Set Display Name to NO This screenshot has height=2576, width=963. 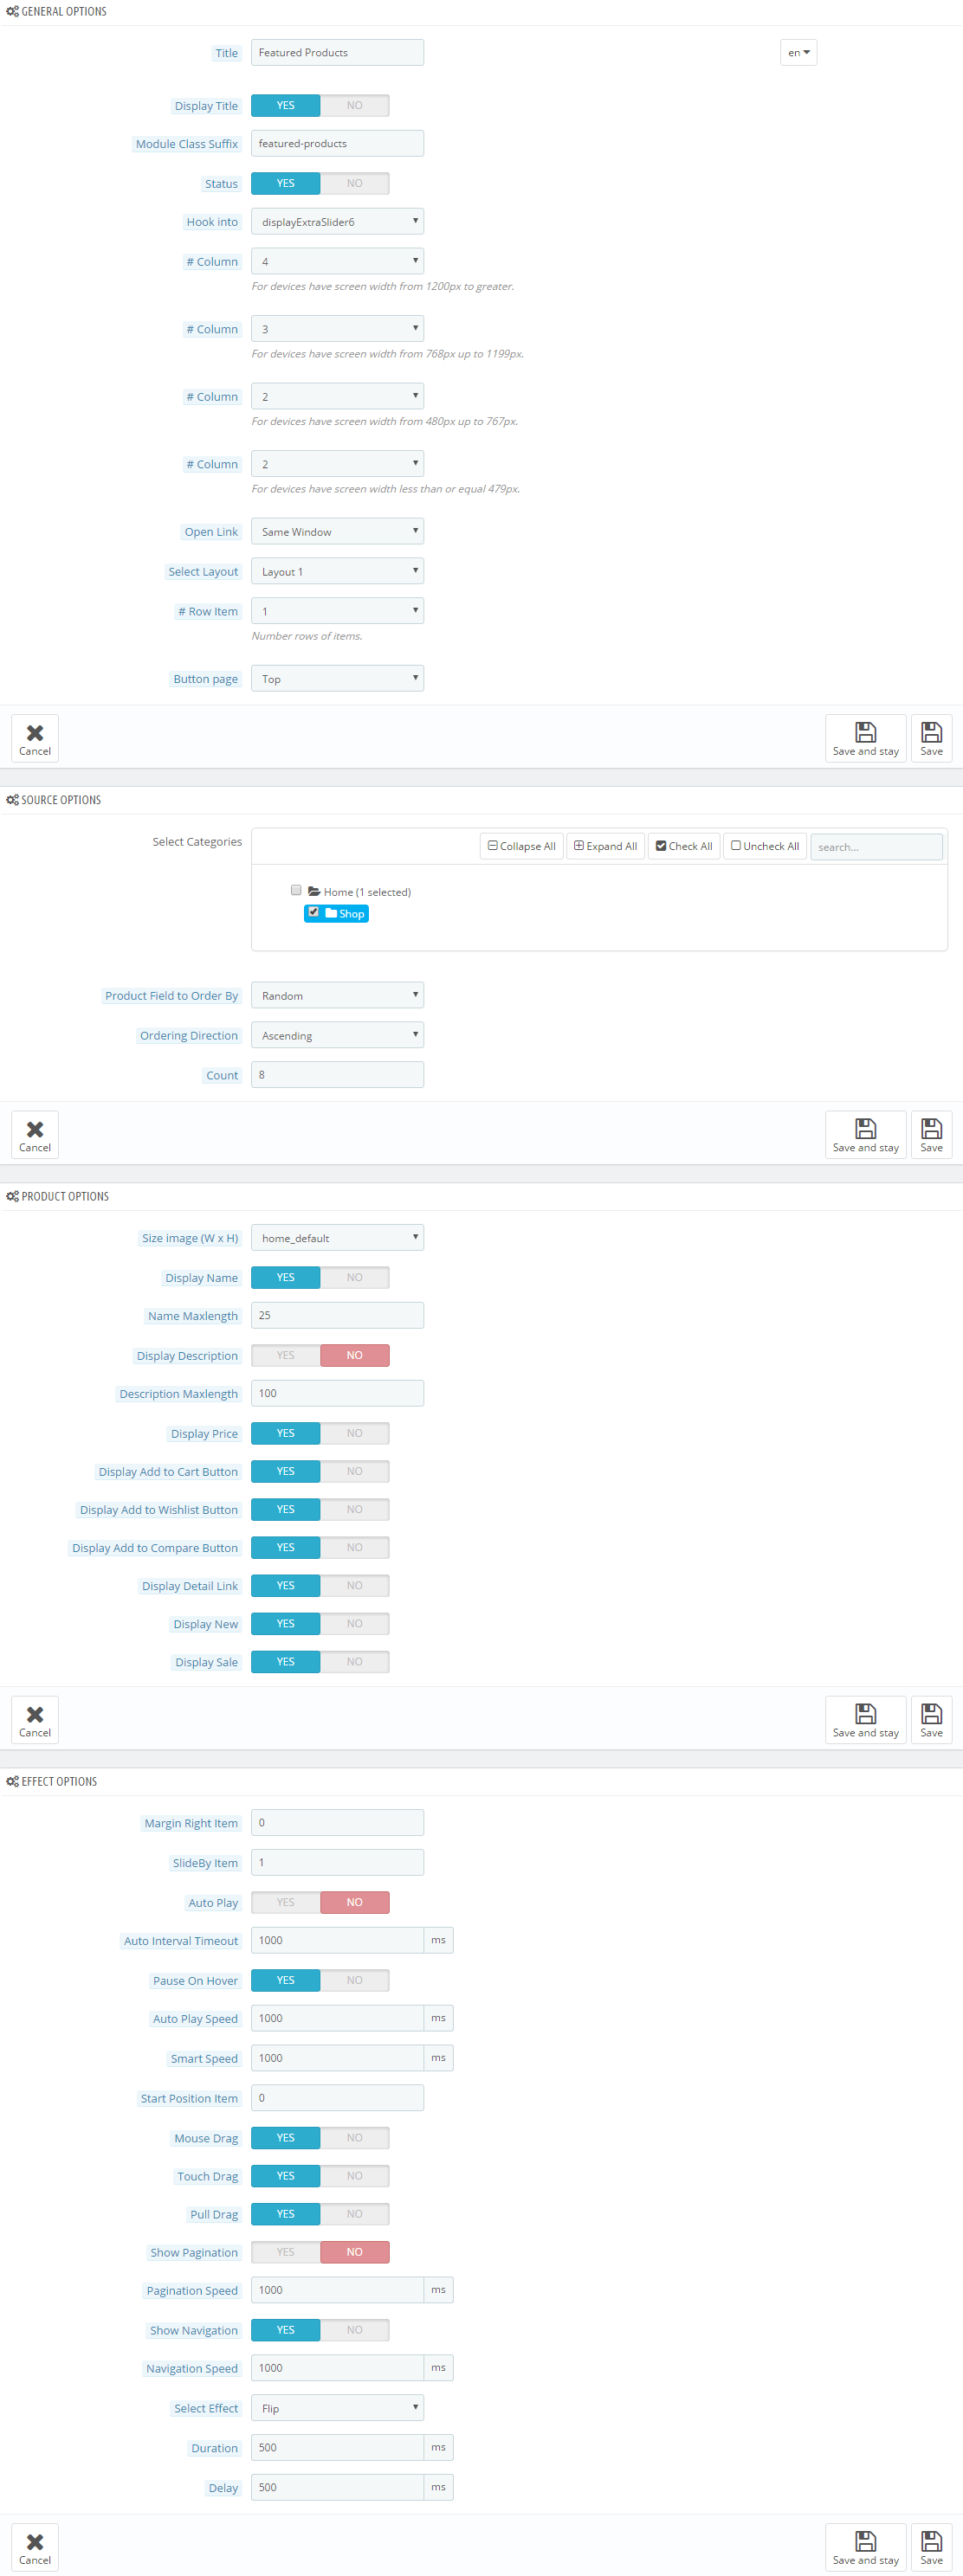355,1277
